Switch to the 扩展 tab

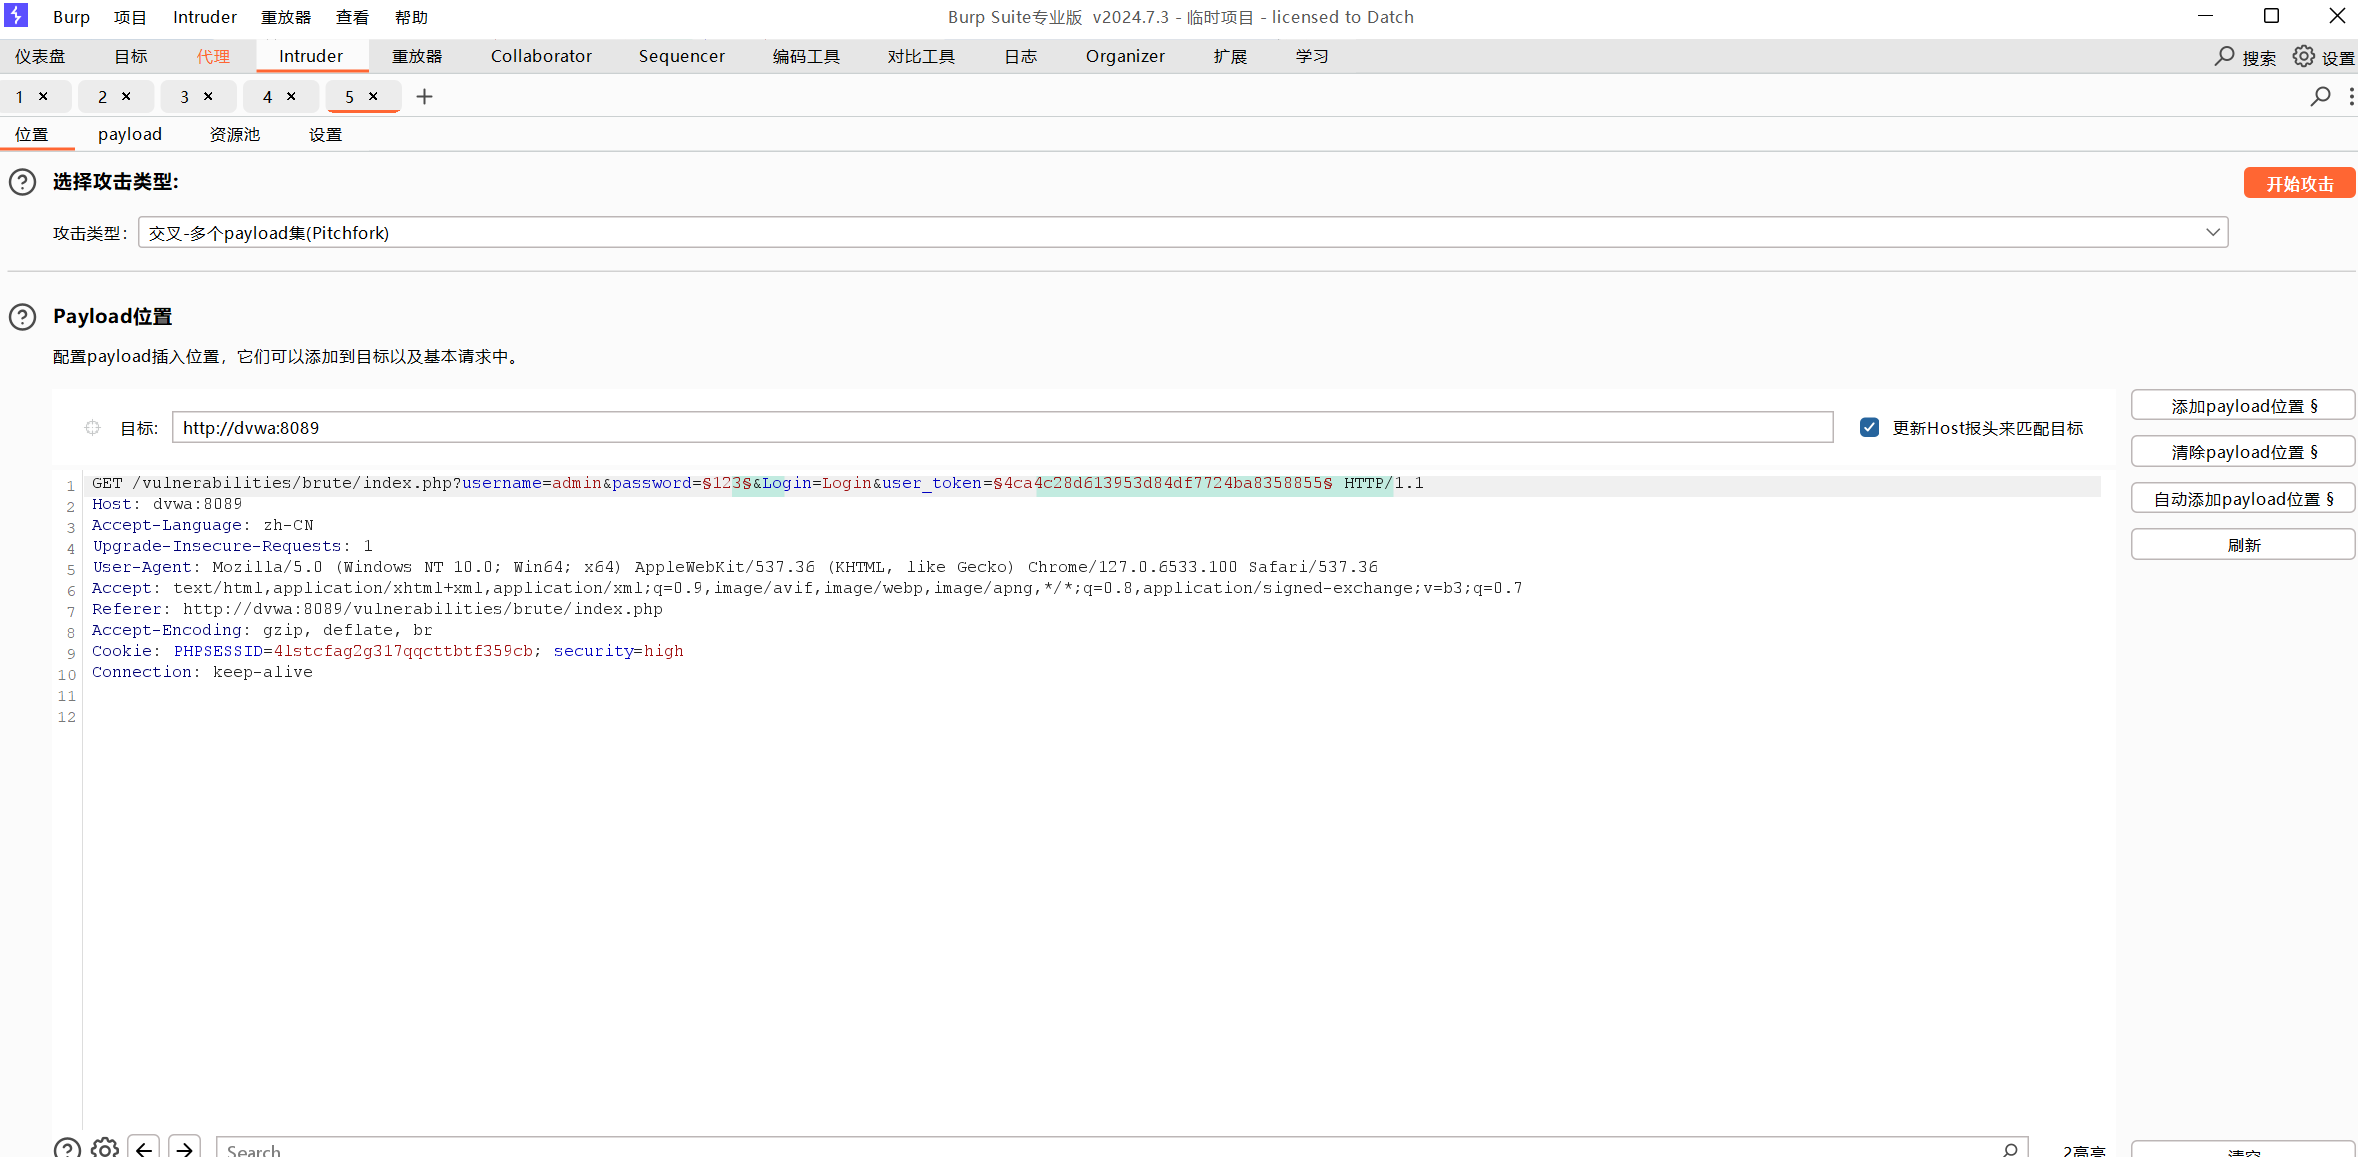click(x=1230, y=56)
